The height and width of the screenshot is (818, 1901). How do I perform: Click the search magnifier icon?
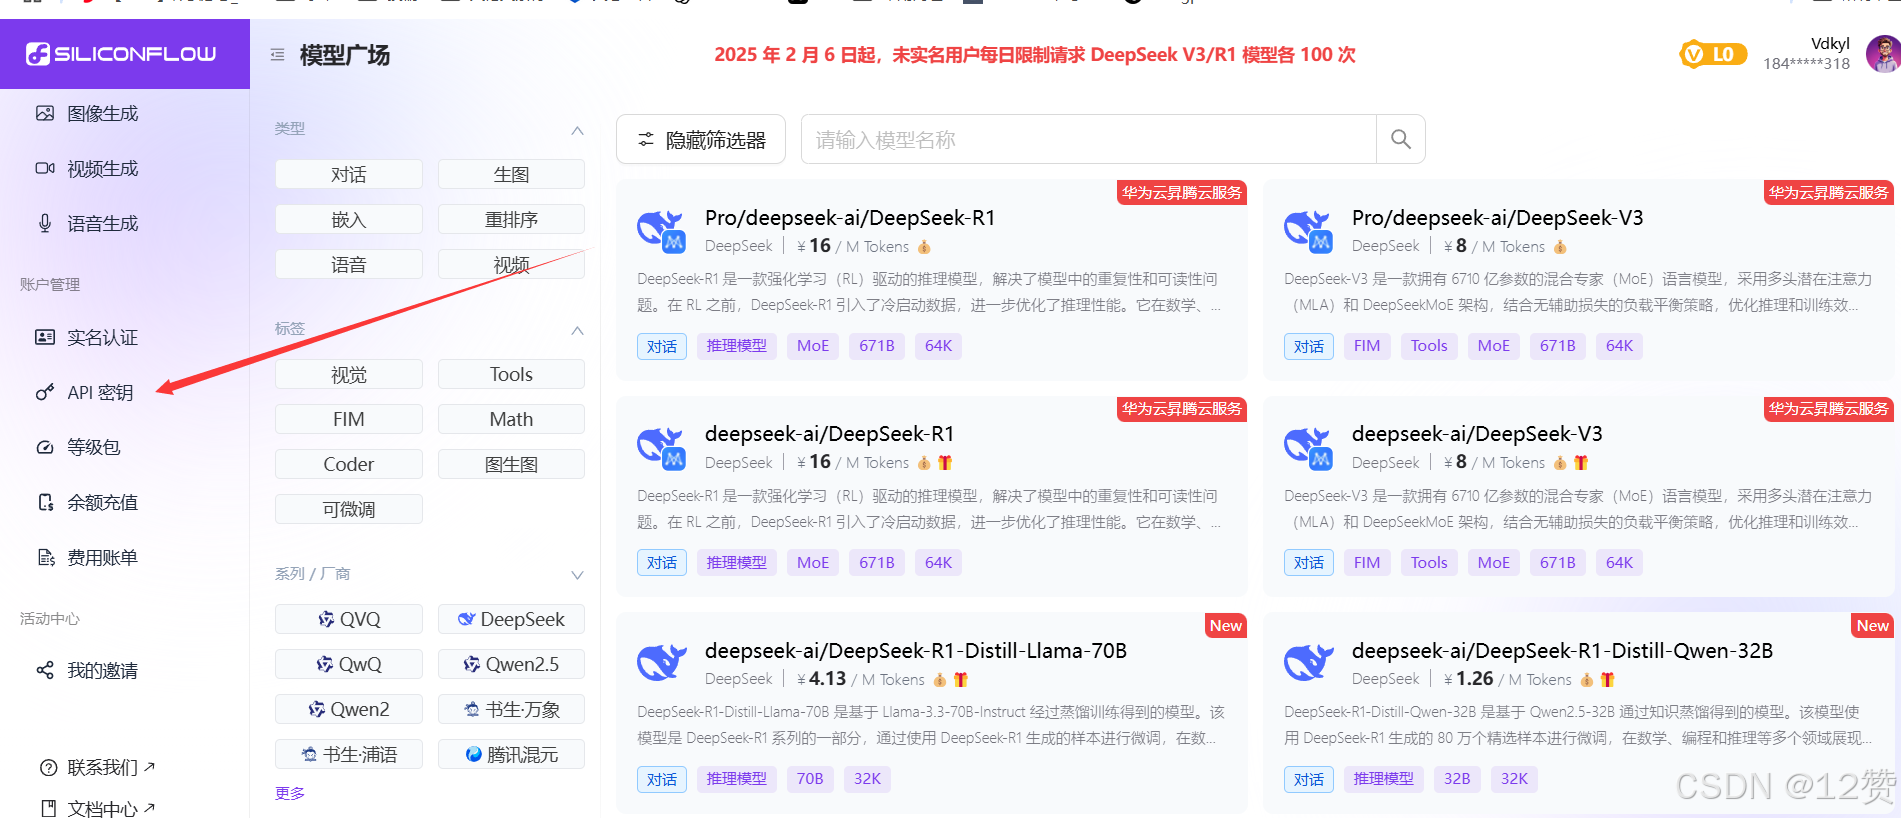click(x=1401, y=139)
